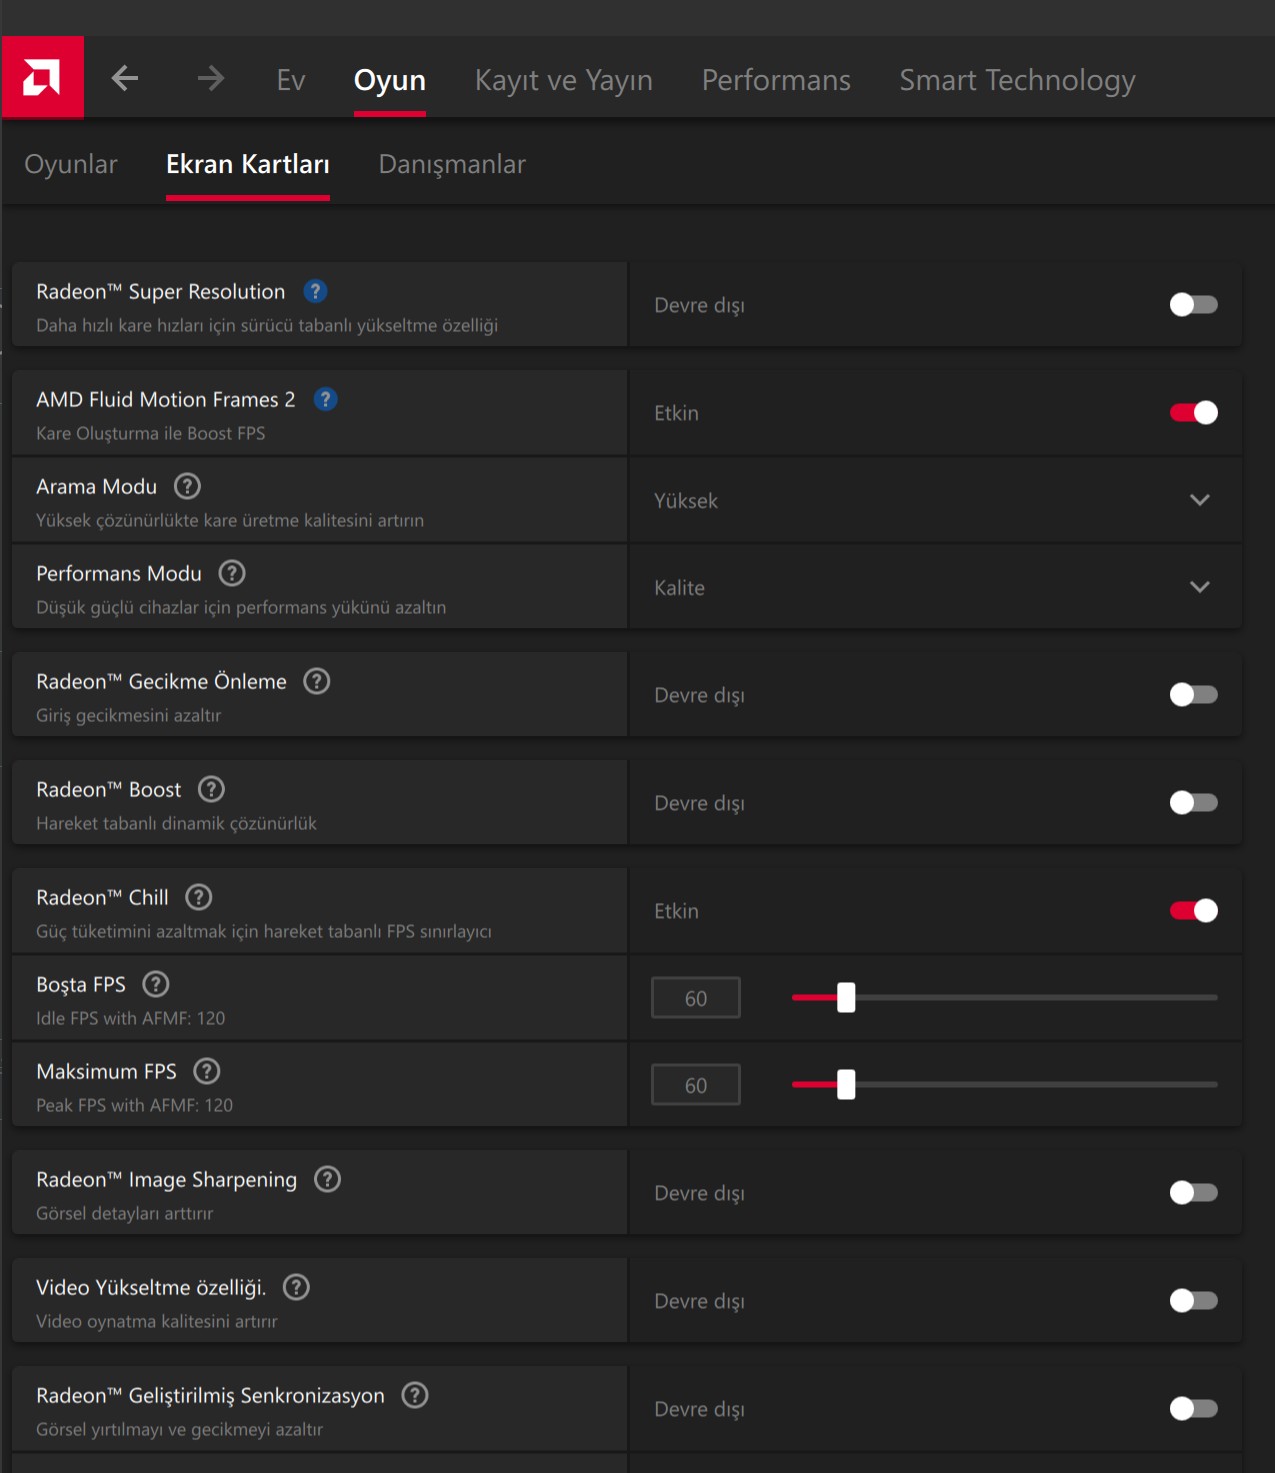Screen dimensions: 1275x1473
Task: Disable AMD Fluid Motion Frames 2 toggle
Action: 1193,412
